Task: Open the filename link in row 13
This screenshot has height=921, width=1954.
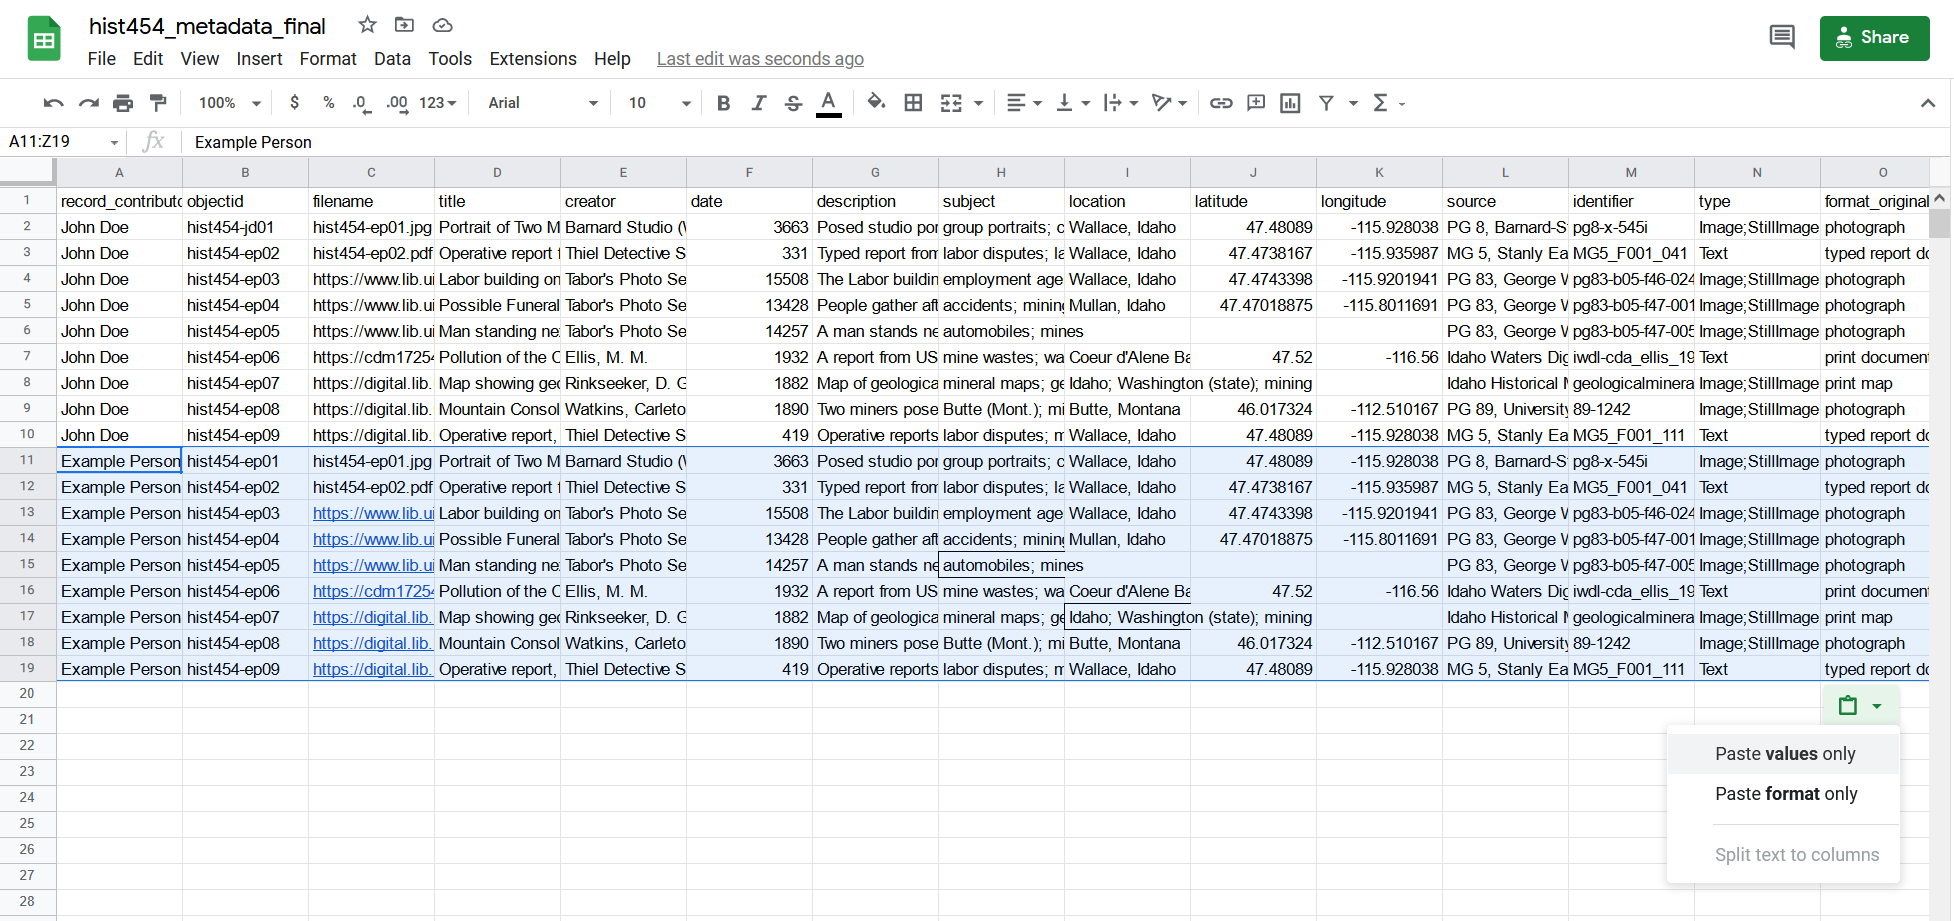Action: [372, 513]
